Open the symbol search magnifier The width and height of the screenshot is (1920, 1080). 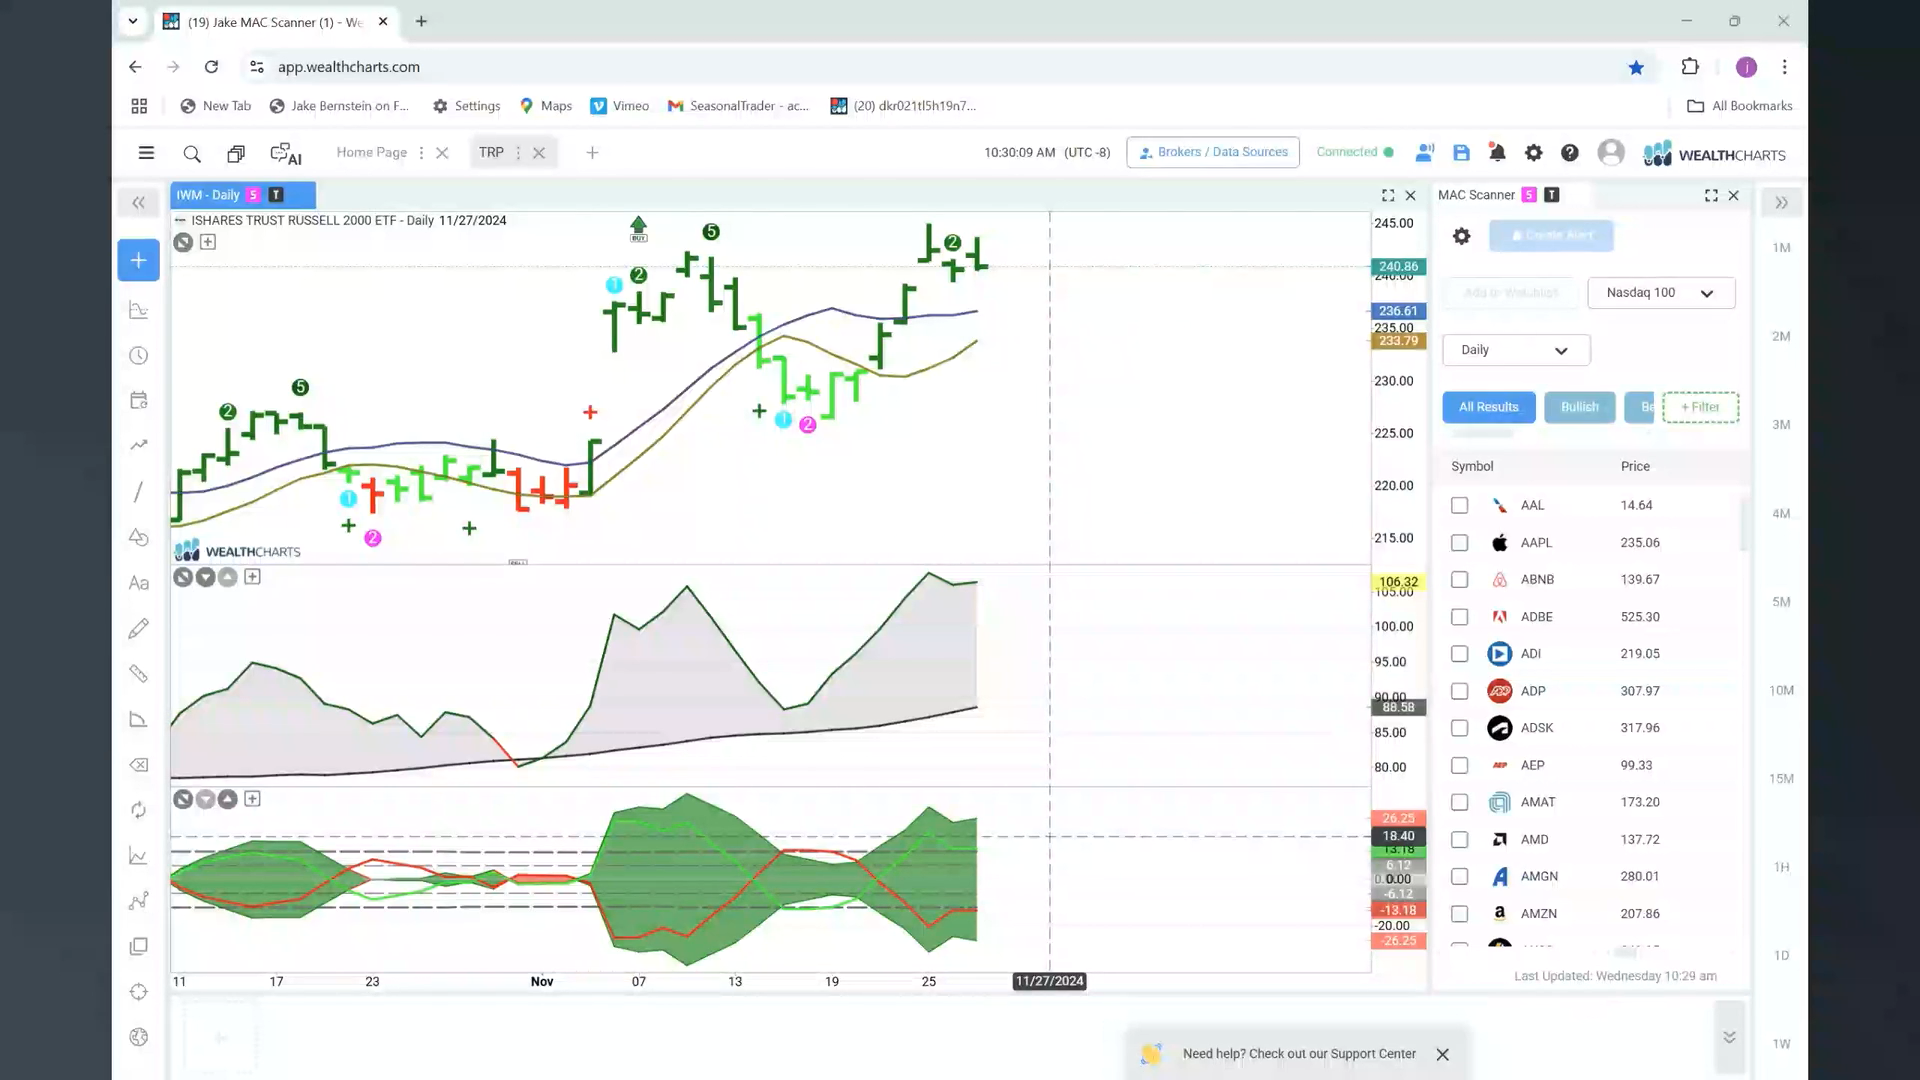click(192, 154)
